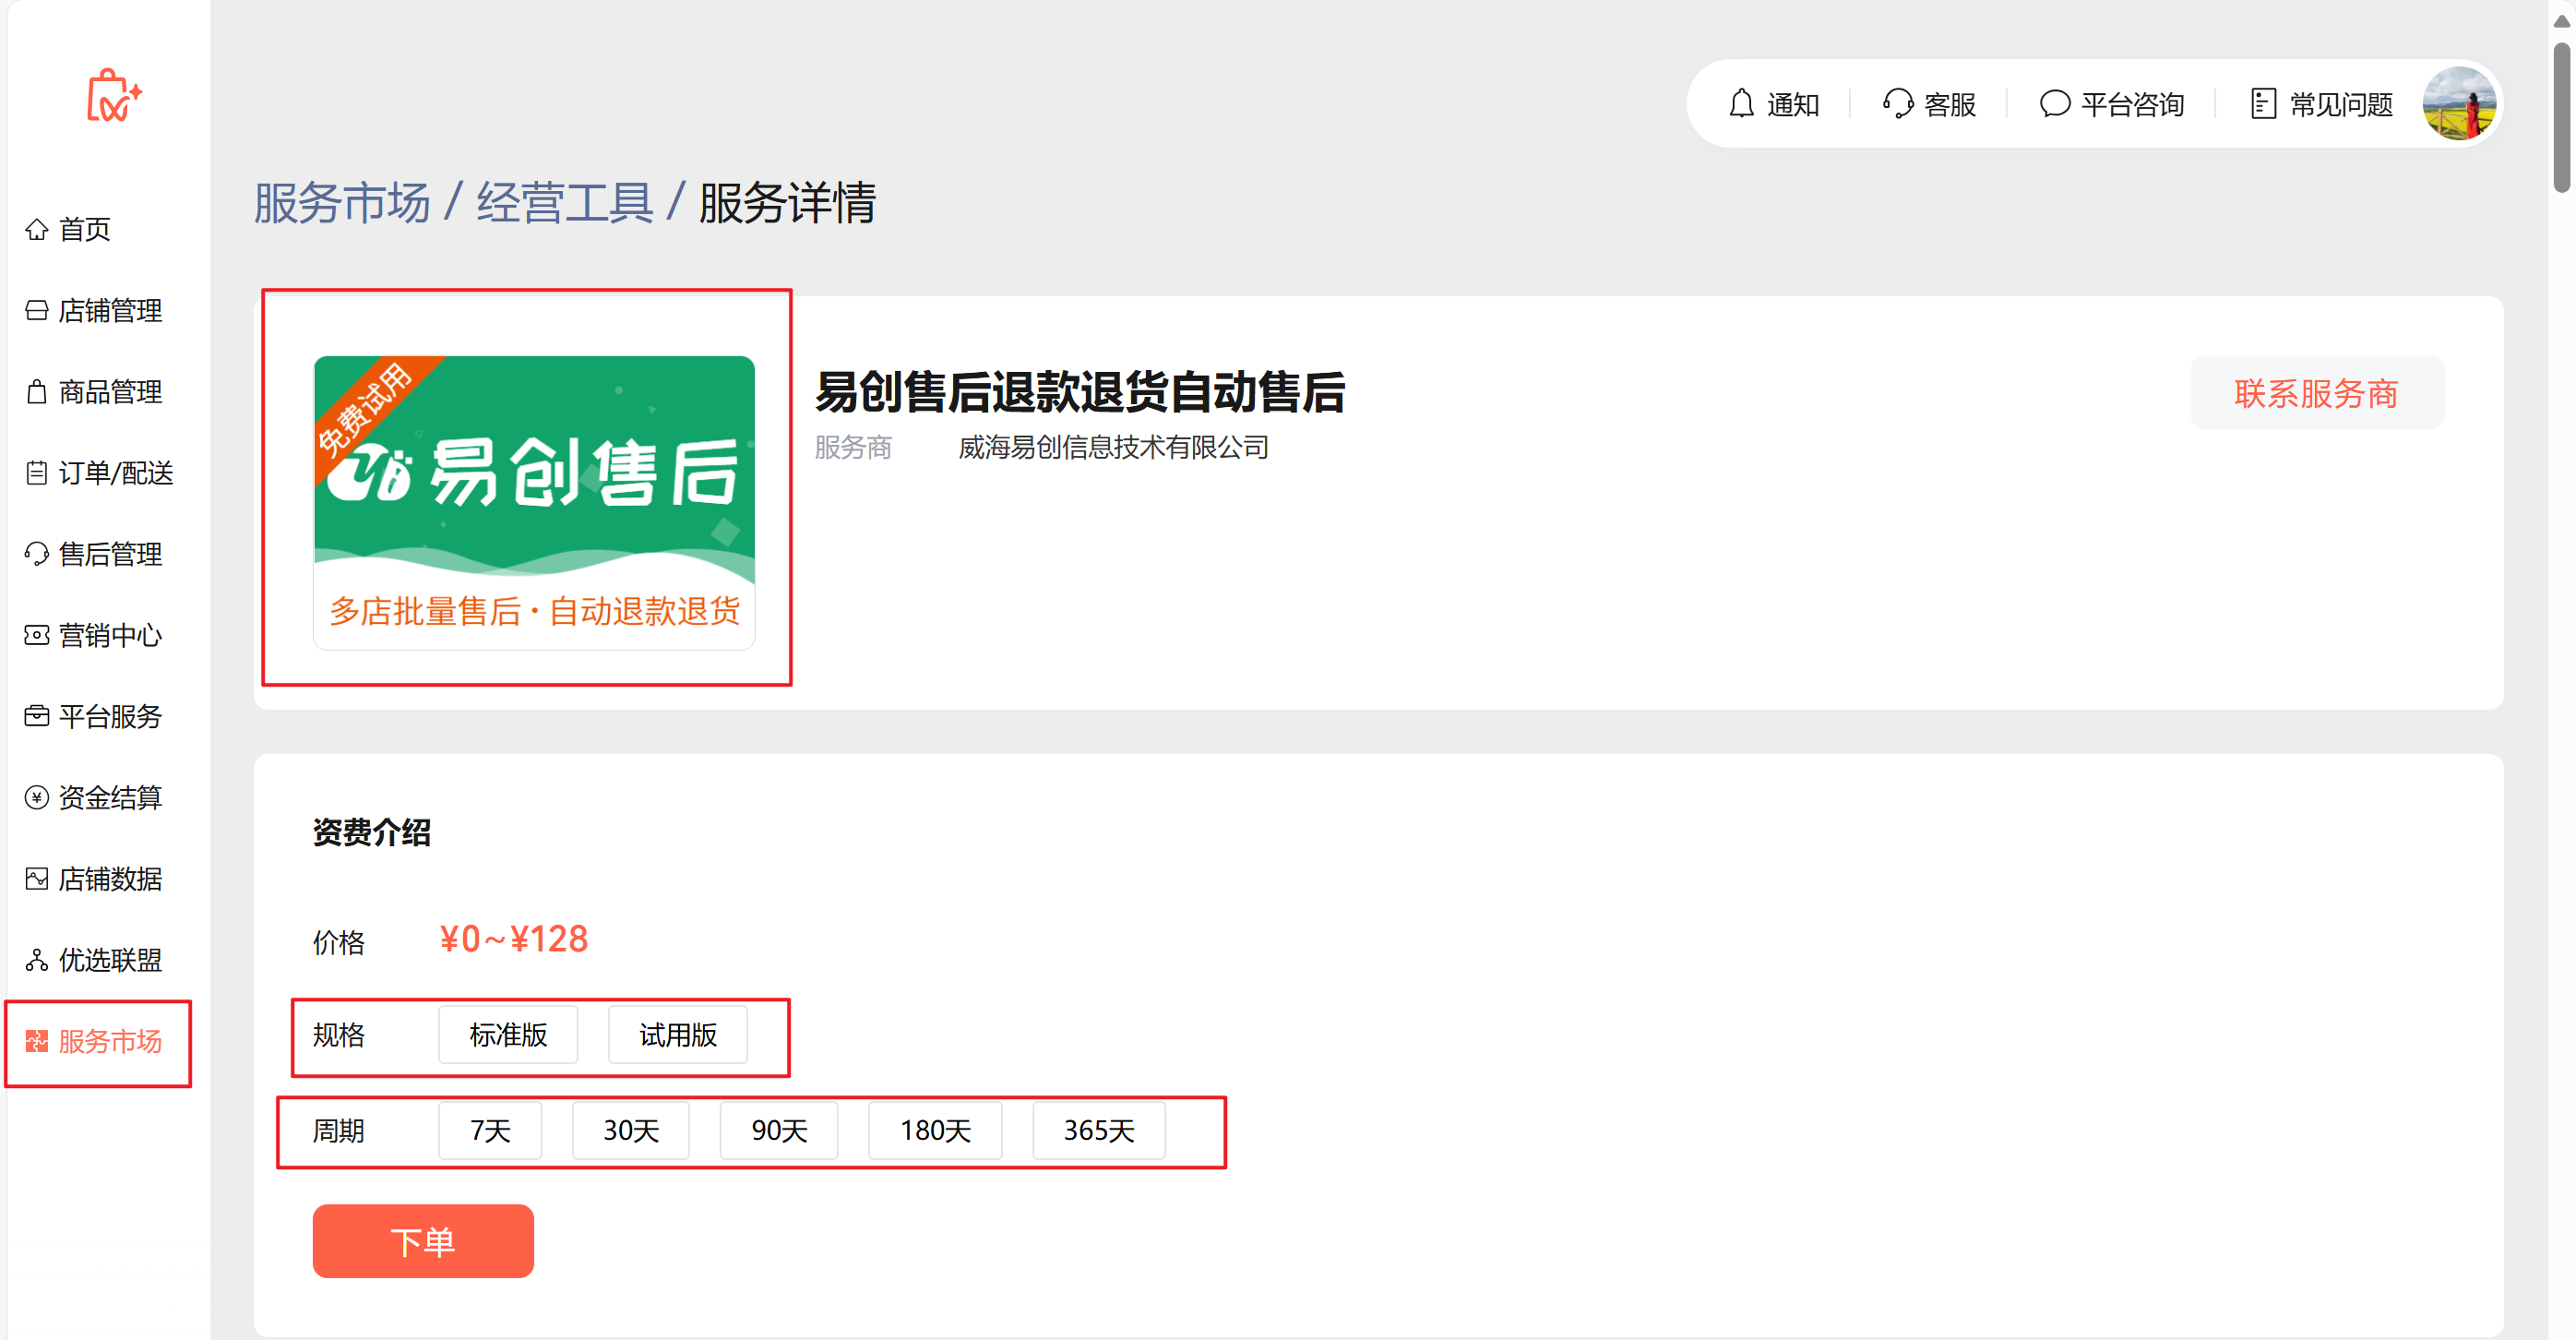Viewport: 2576px width, 1340px height.
Task: Go to 营销中心 sidebar item
Action: coord(109,635)
